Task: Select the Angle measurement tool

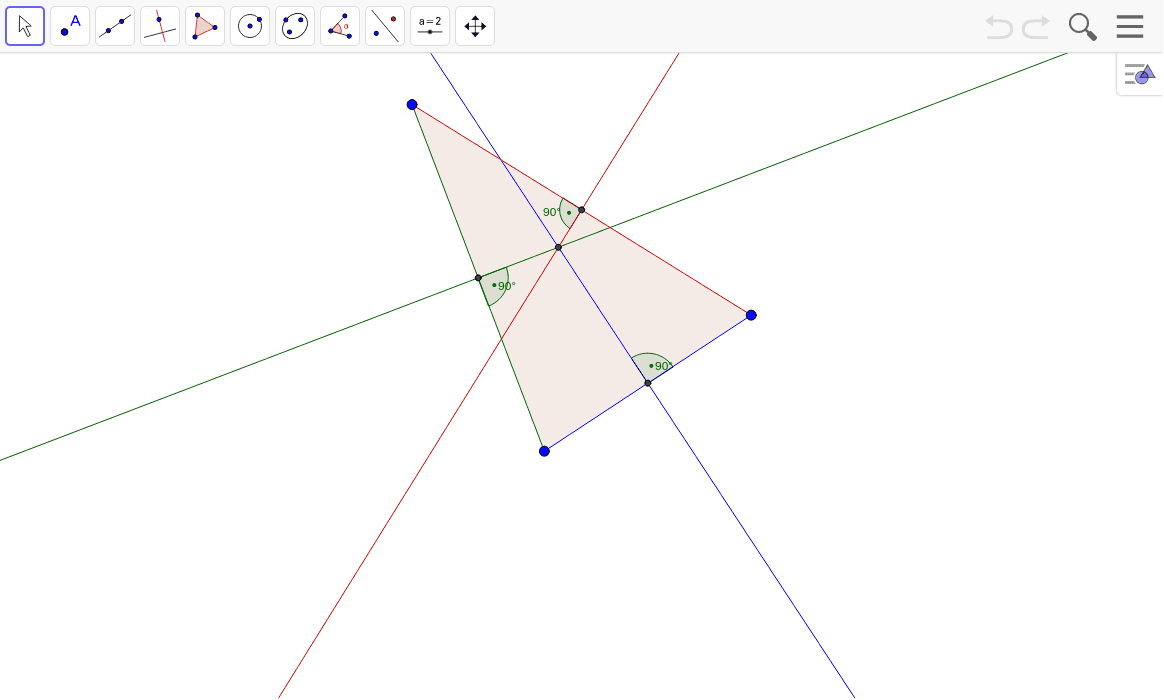Action: coord(340,26)
